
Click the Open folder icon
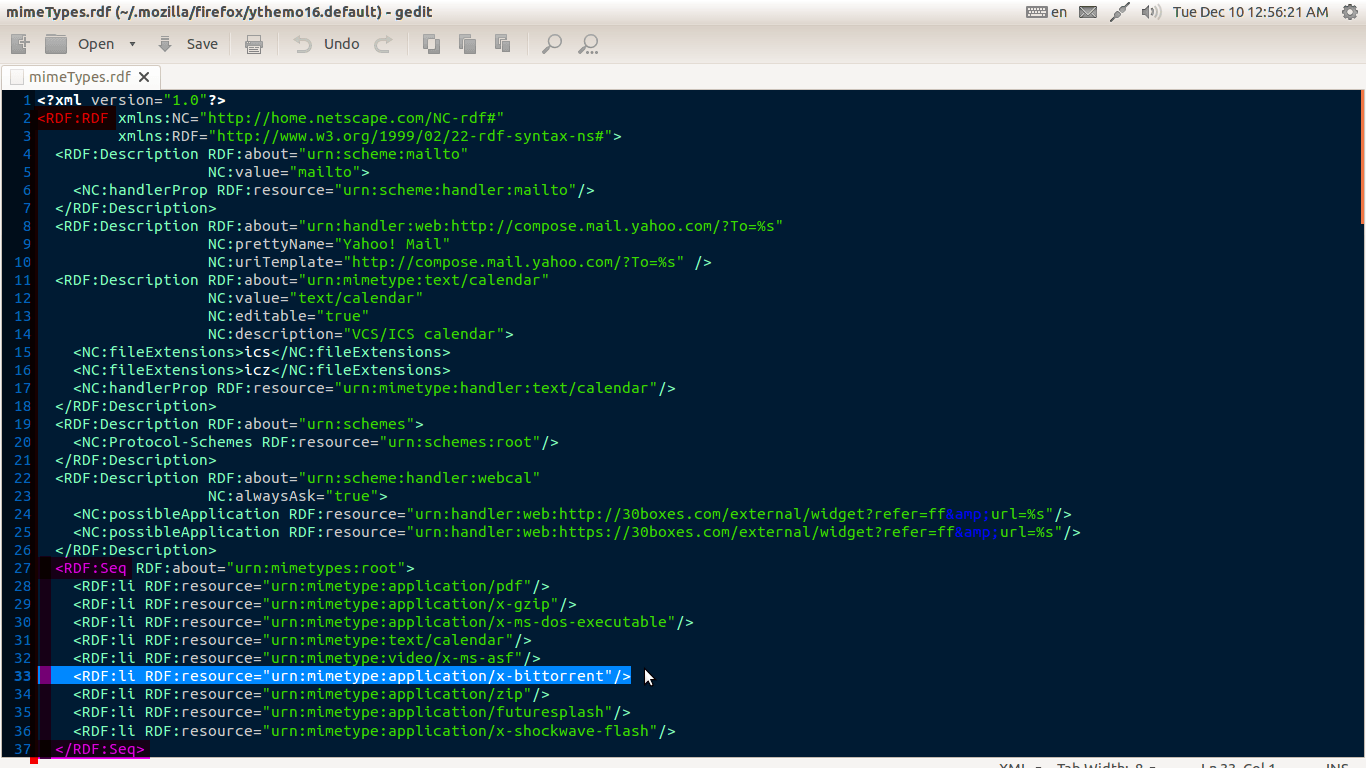56,44
